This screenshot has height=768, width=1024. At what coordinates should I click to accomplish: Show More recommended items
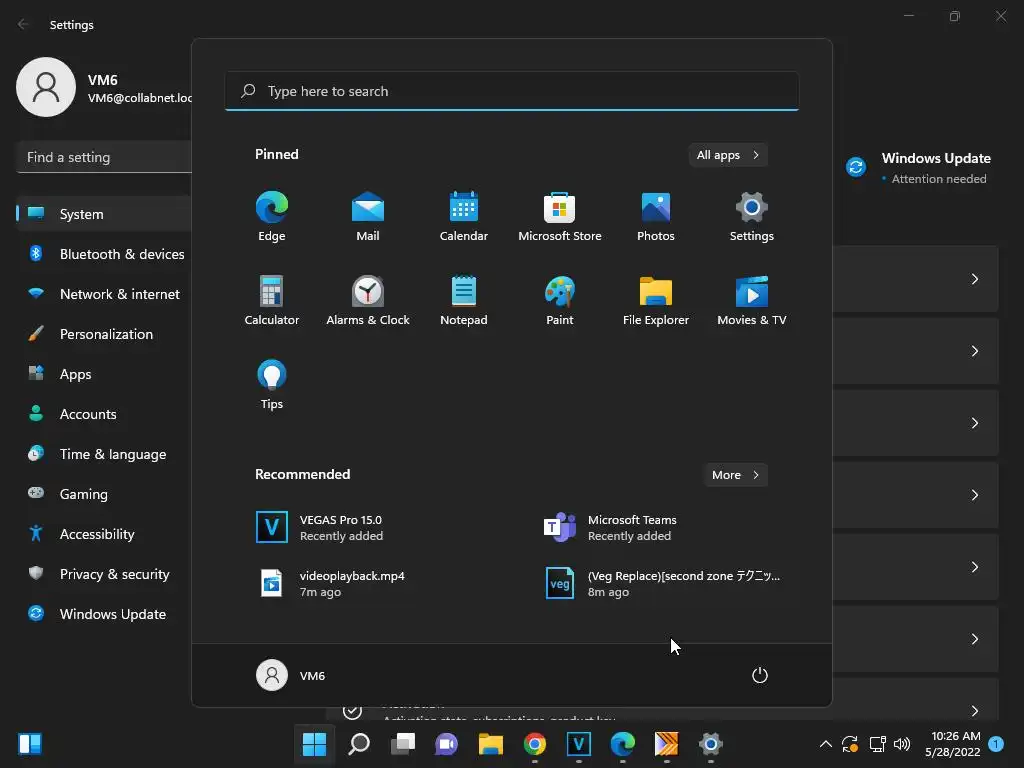point(736,475)
